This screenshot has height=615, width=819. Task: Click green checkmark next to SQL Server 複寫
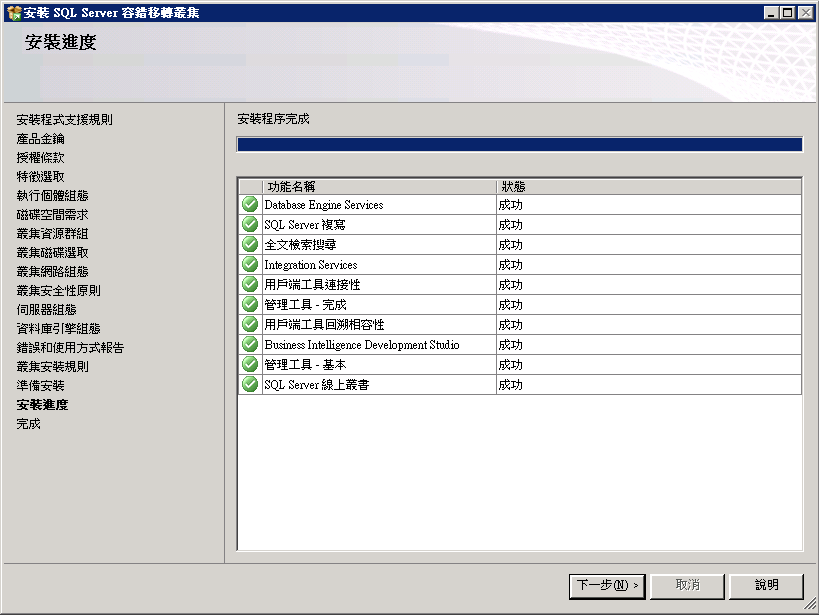[x=250, y=224]
